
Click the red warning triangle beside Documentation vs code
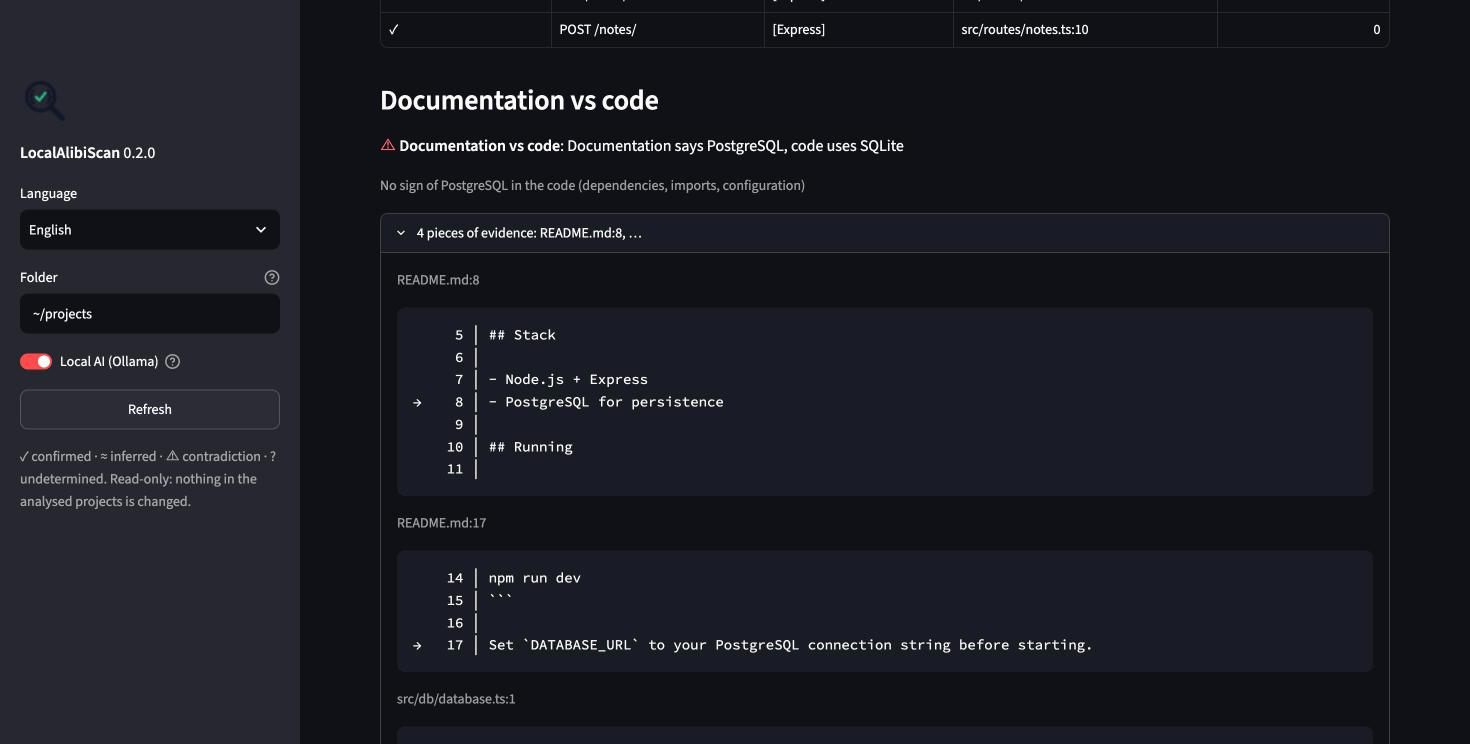pyautogui.click(x=388, y=145)
